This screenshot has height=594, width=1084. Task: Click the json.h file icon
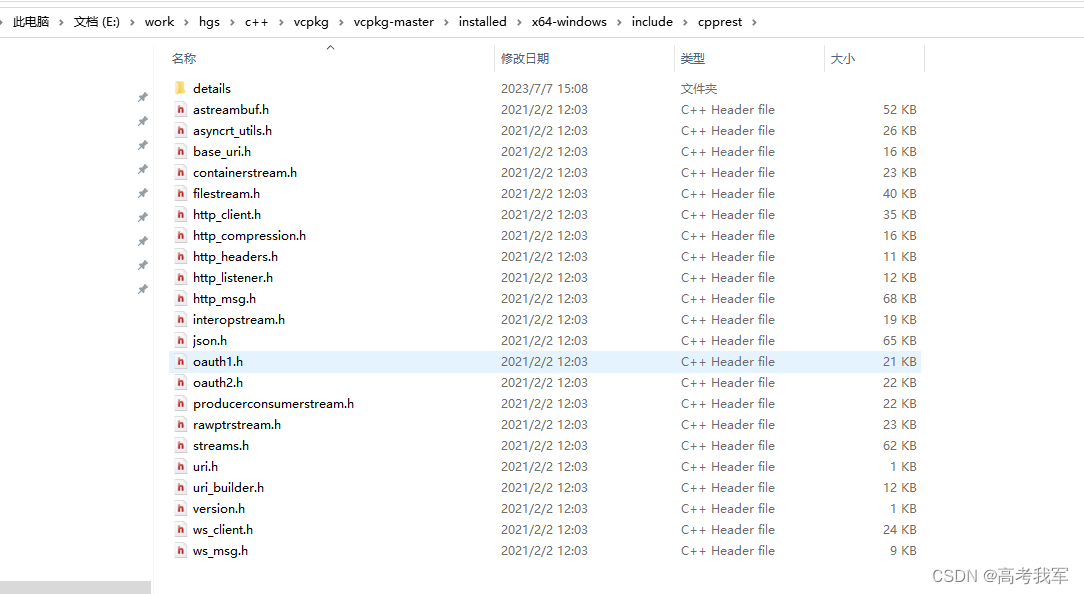180,340
